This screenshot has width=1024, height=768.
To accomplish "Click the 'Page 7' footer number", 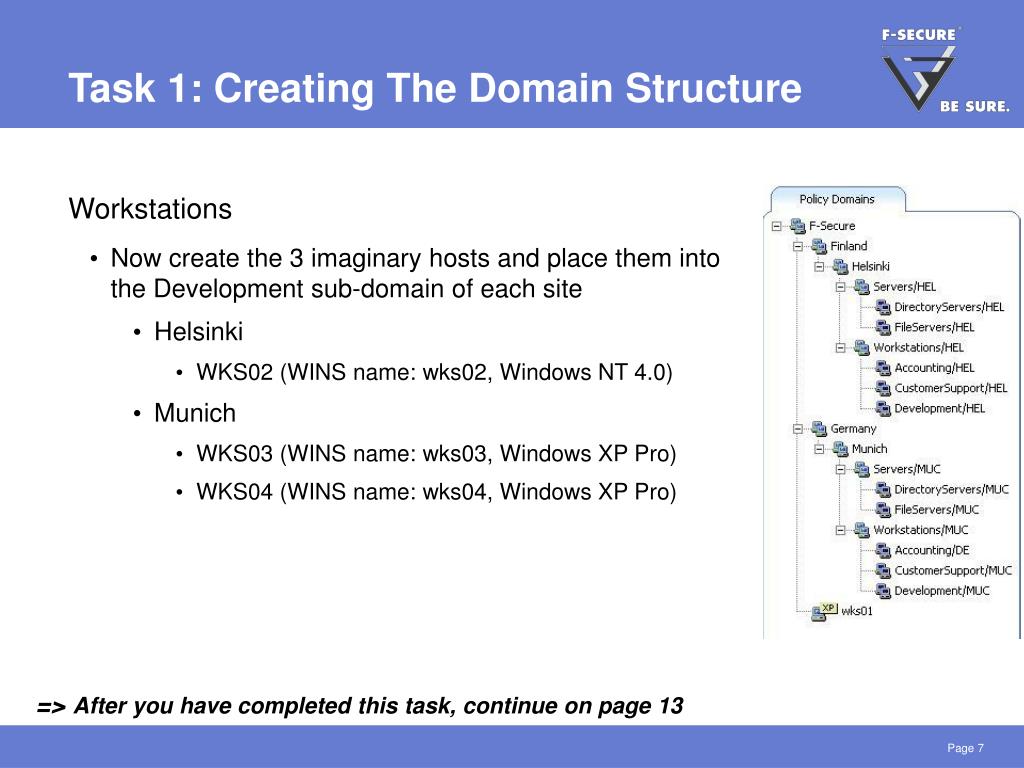I will click(x=965, y=748).
